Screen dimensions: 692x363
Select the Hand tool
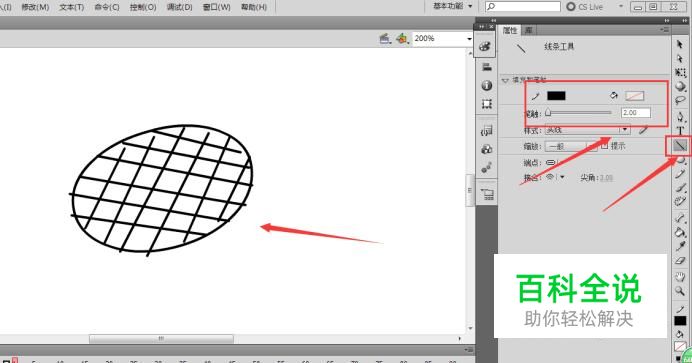click(680, 277)
